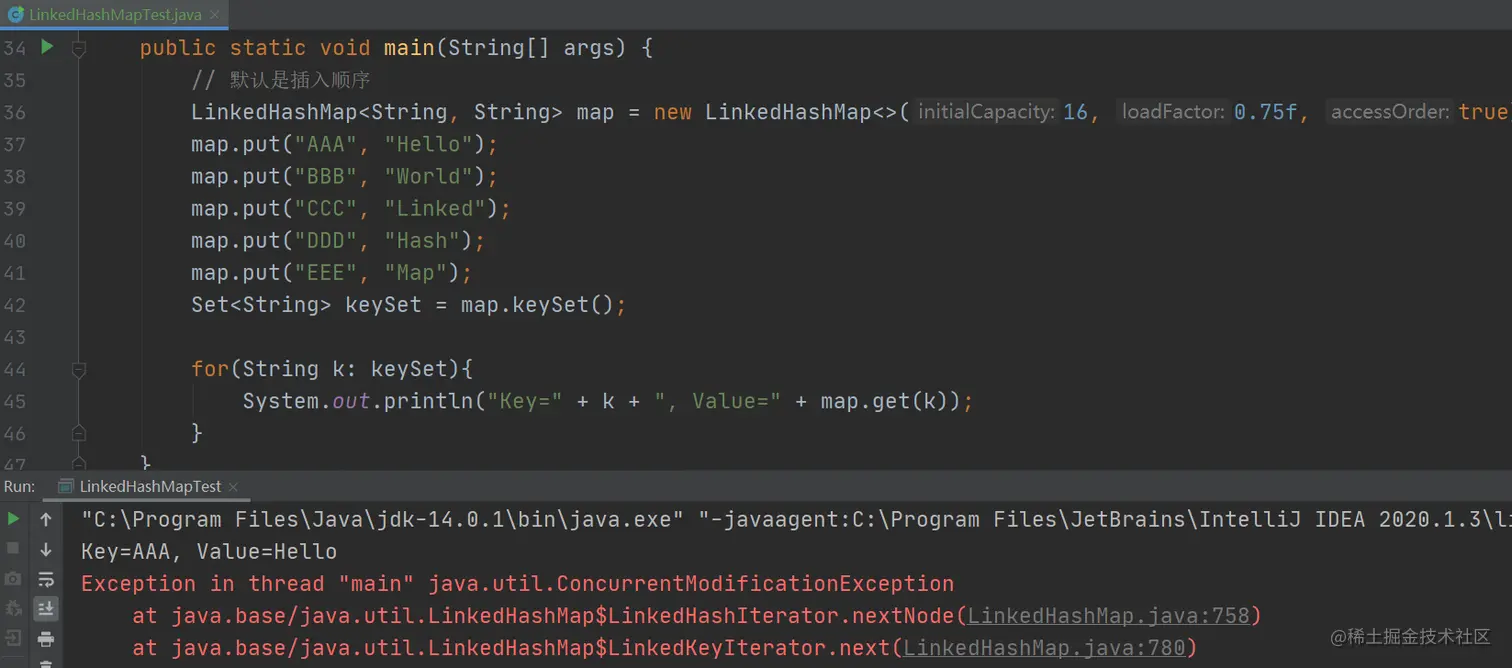Click the Set<String> keySet declaration line

pyautogui.click(x=409, y=304)
